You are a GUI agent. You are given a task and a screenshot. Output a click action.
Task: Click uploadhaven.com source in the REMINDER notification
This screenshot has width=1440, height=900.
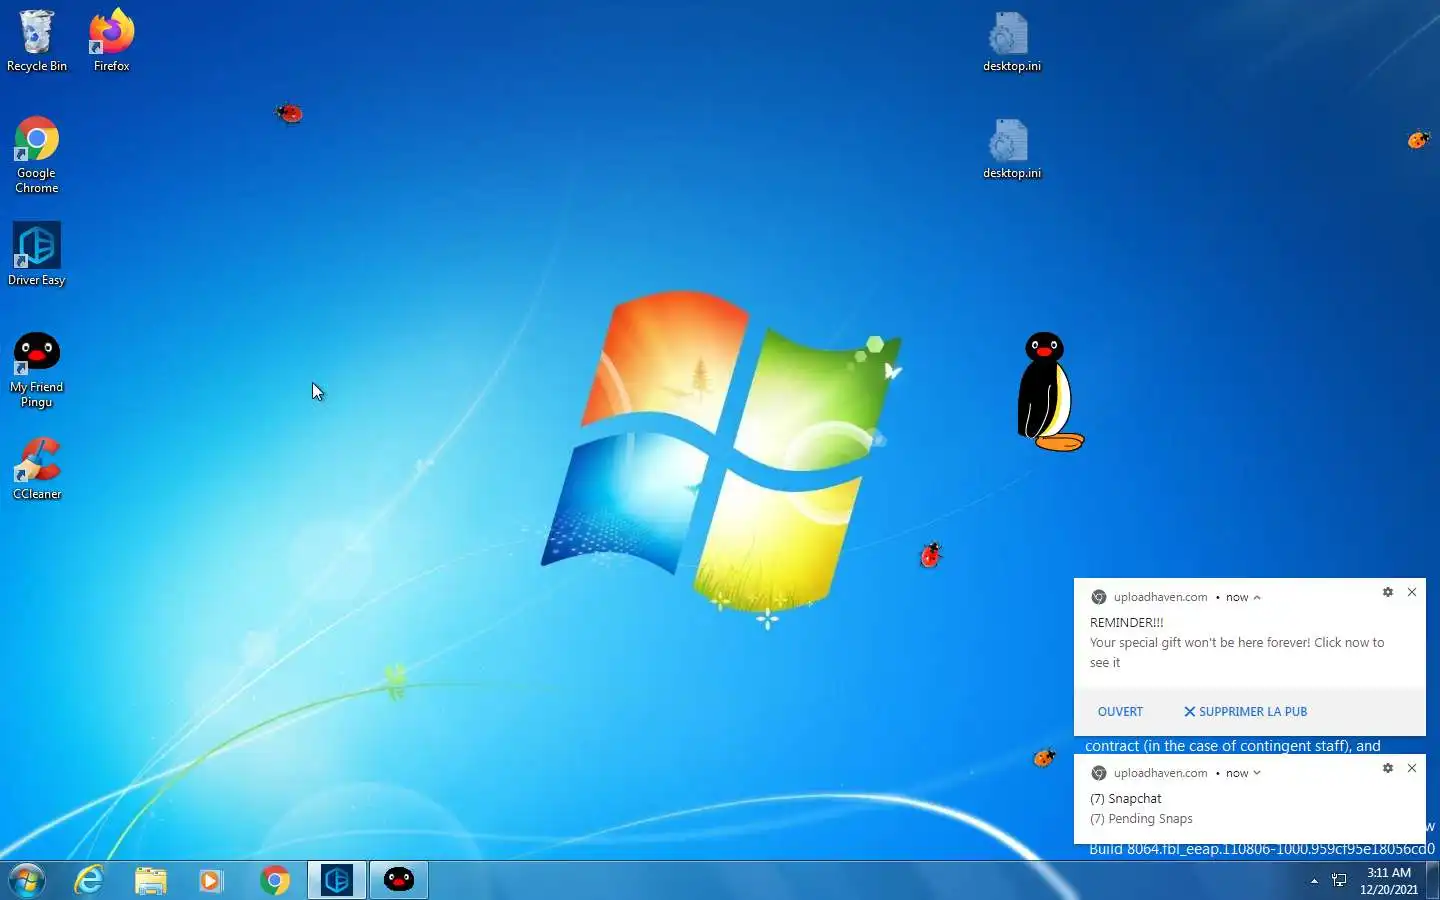(x=1161, y=597)
